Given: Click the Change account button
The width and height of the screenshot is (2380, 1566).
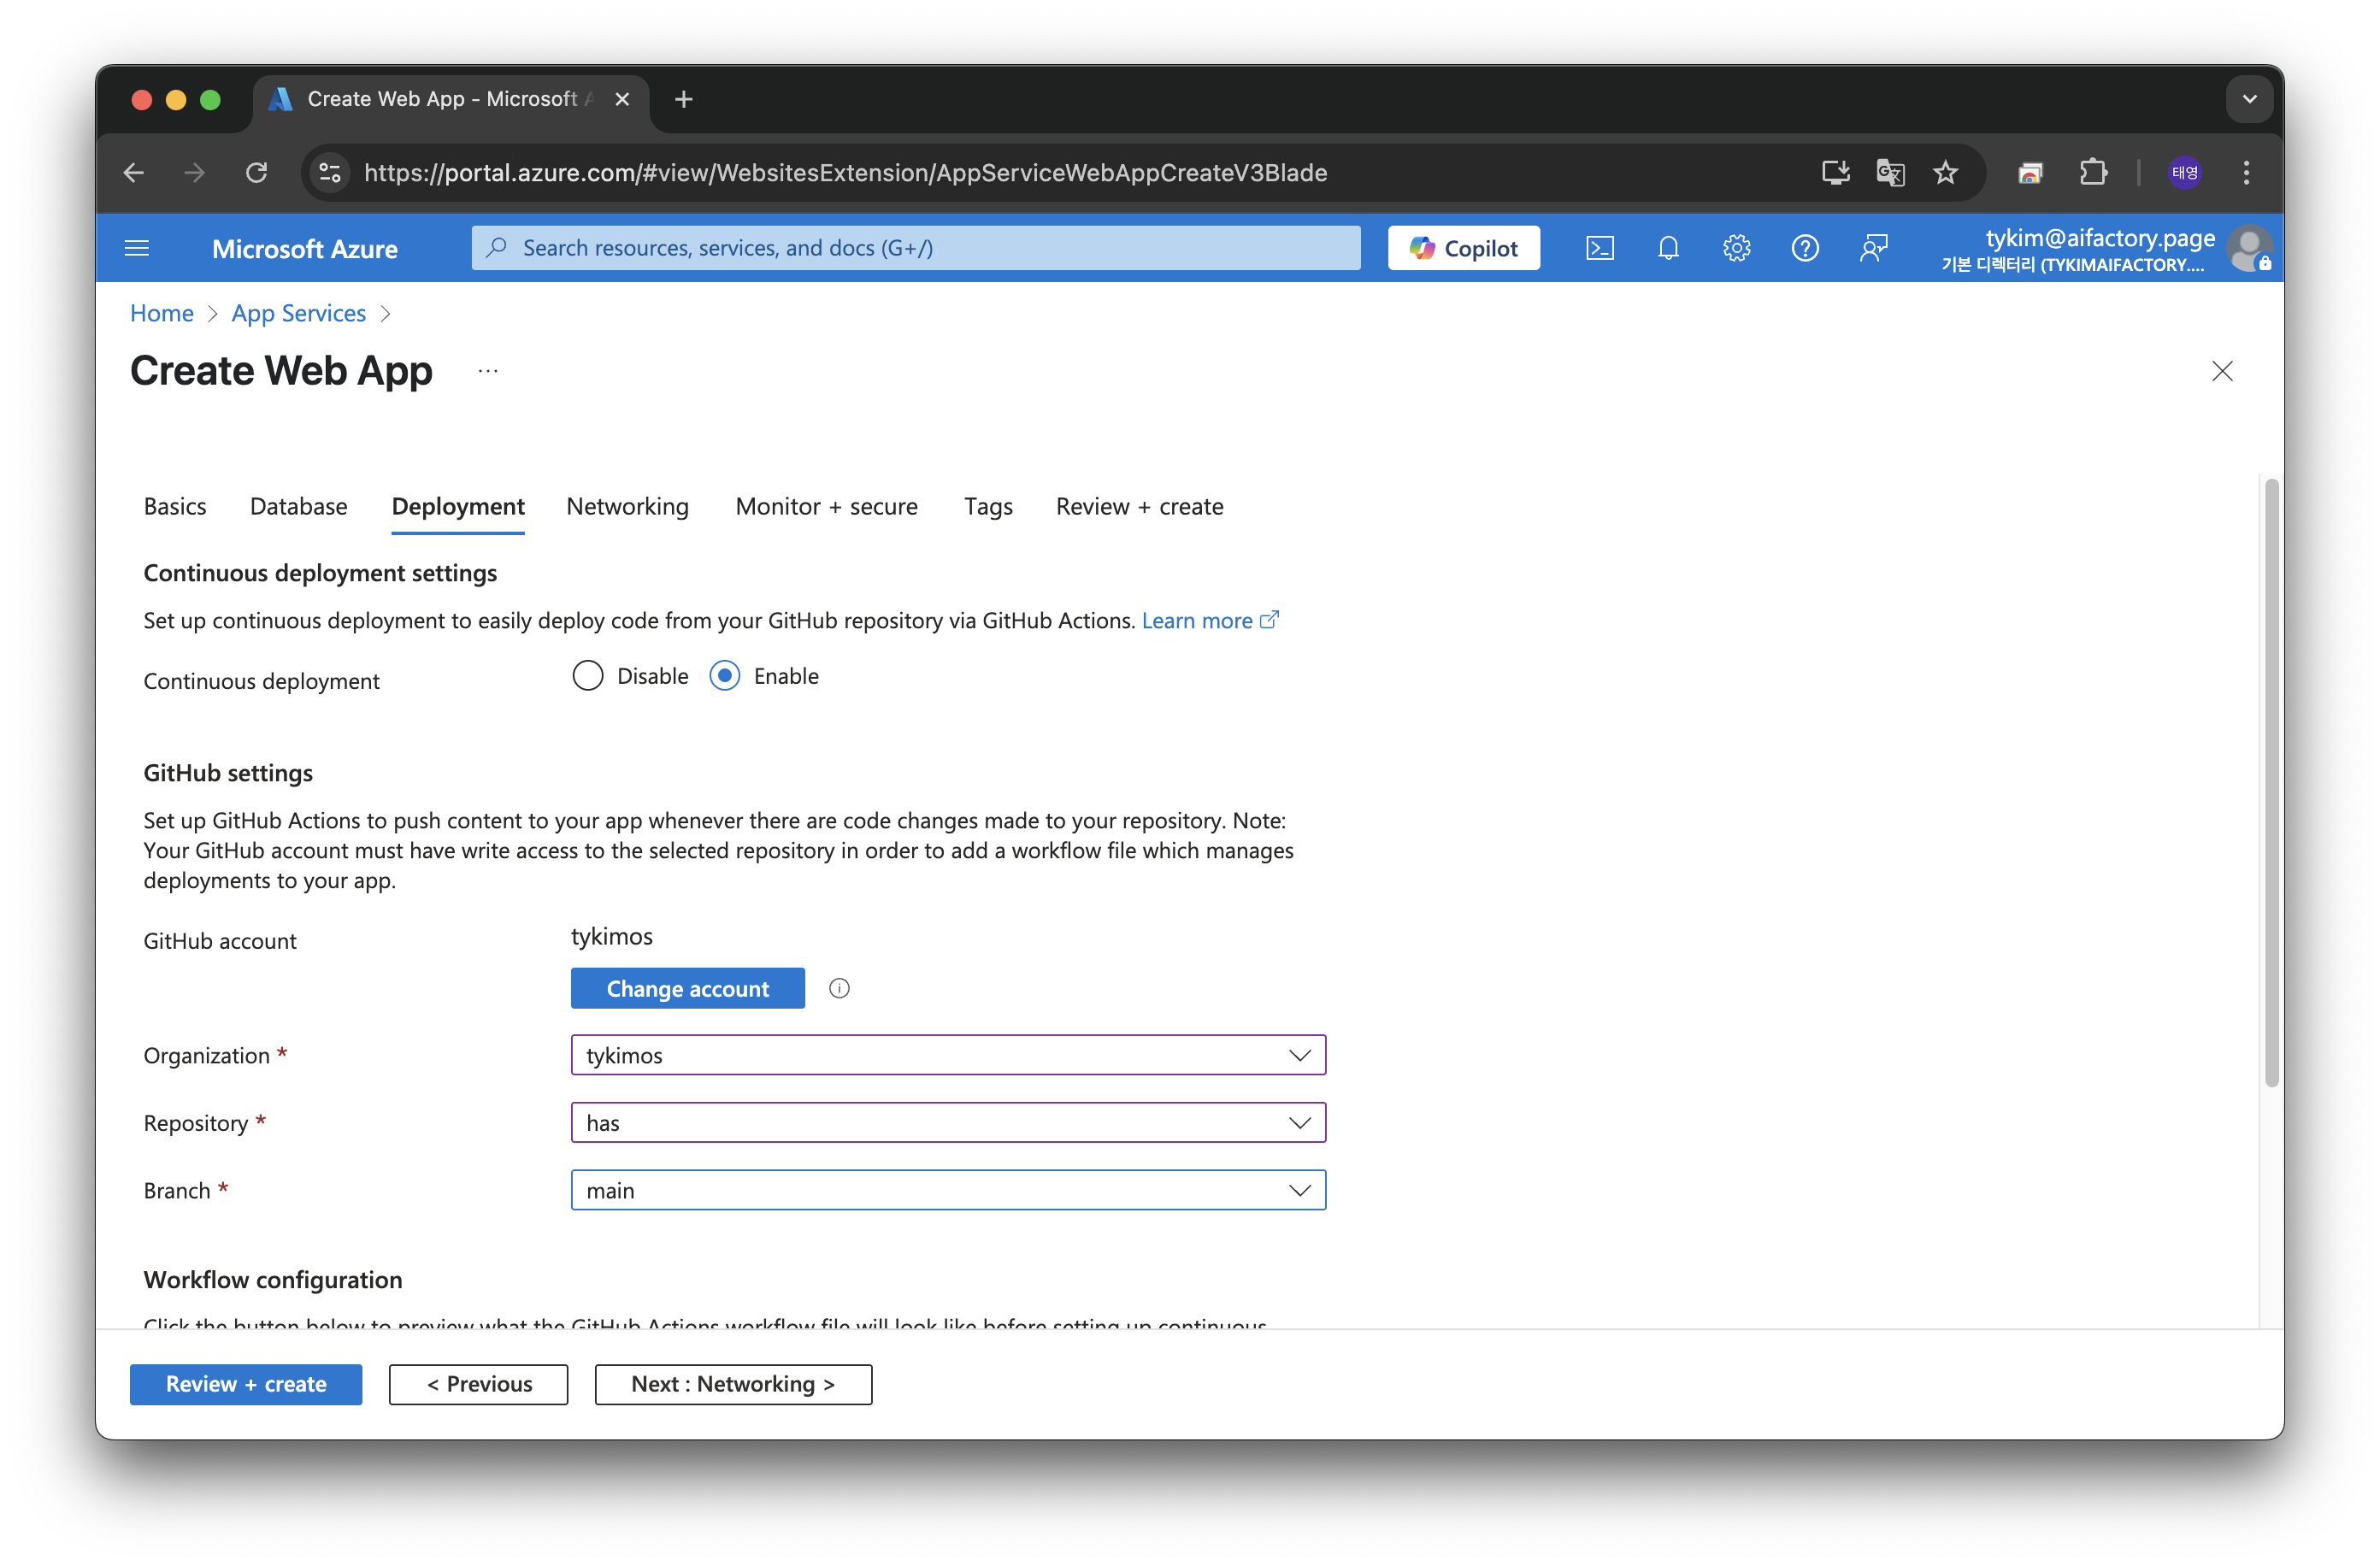Looking at the screenshot, I should point(687,988).
